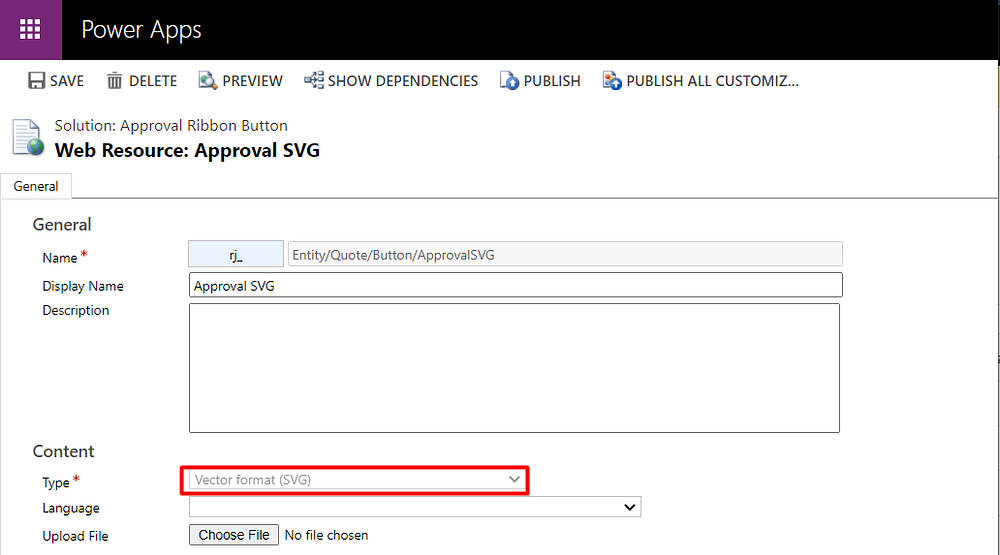The height and width of the screenshot is (555, 1000).
Task: Click into the Description text area
Action: (x=514, y=368)
